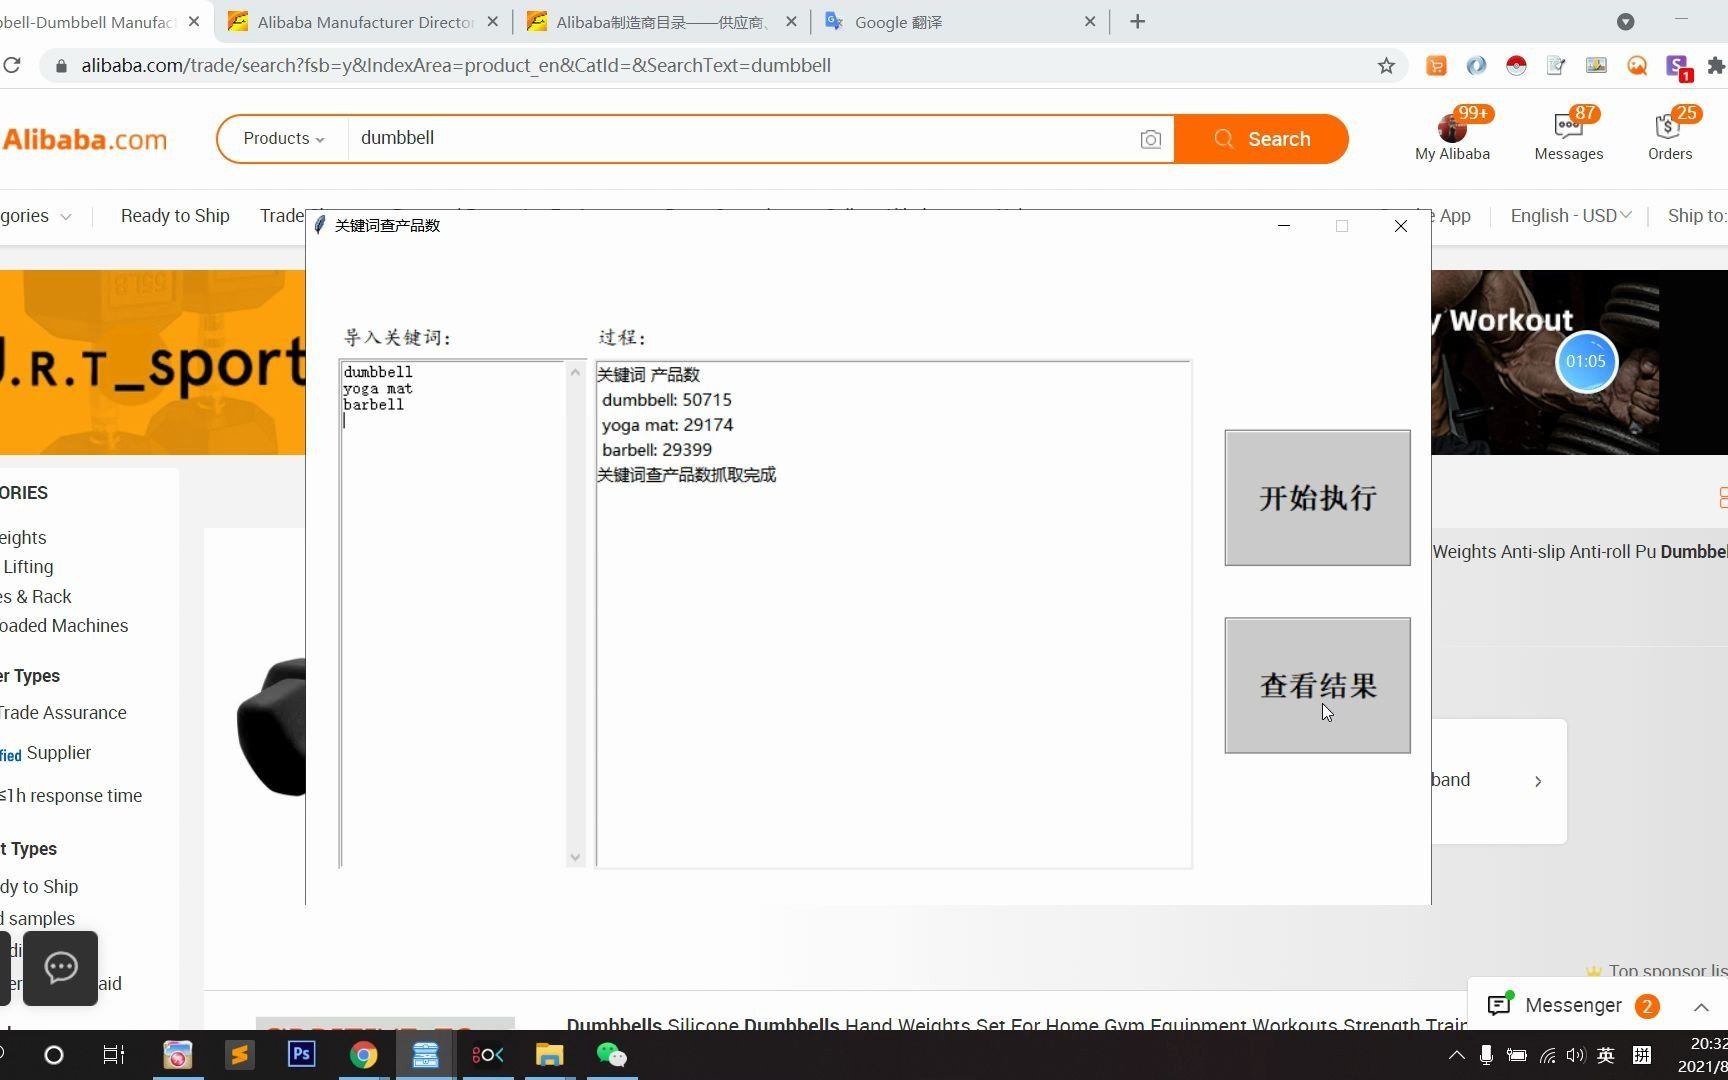1728x1080 pixels.
Task: Click the keyword box scroll-up arrow
Action: point(575,373)
